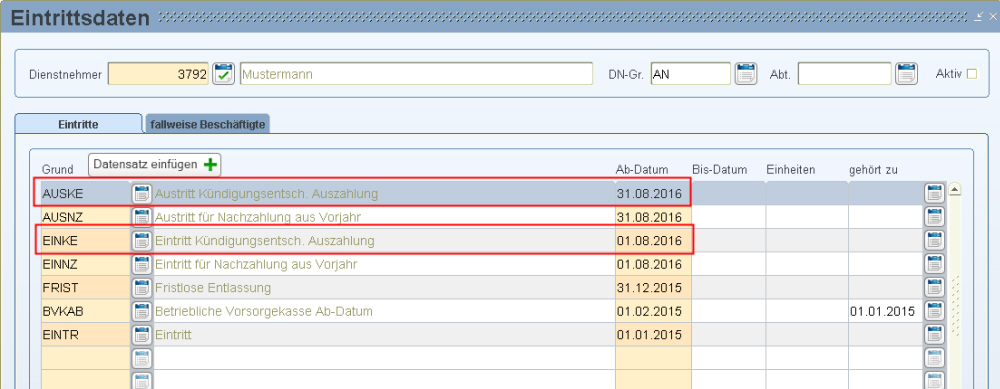Click Bis-Datum cell in AUSKE row
Screen dimensions: 1000x389
click(x=728, y=193)
